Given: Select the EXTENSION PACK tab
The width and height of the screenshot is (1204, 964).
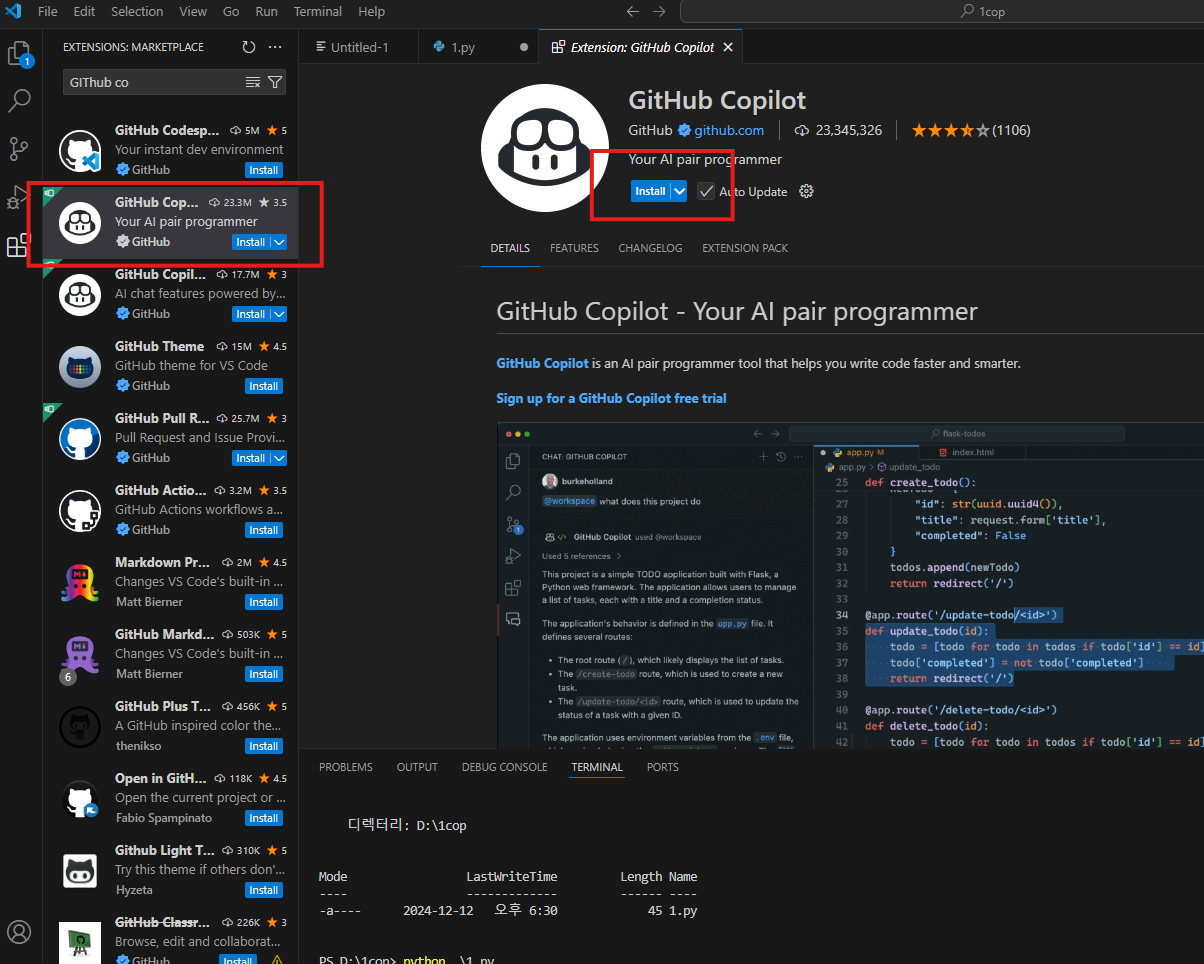Looking at the screenshot, I should click(745, 248).
